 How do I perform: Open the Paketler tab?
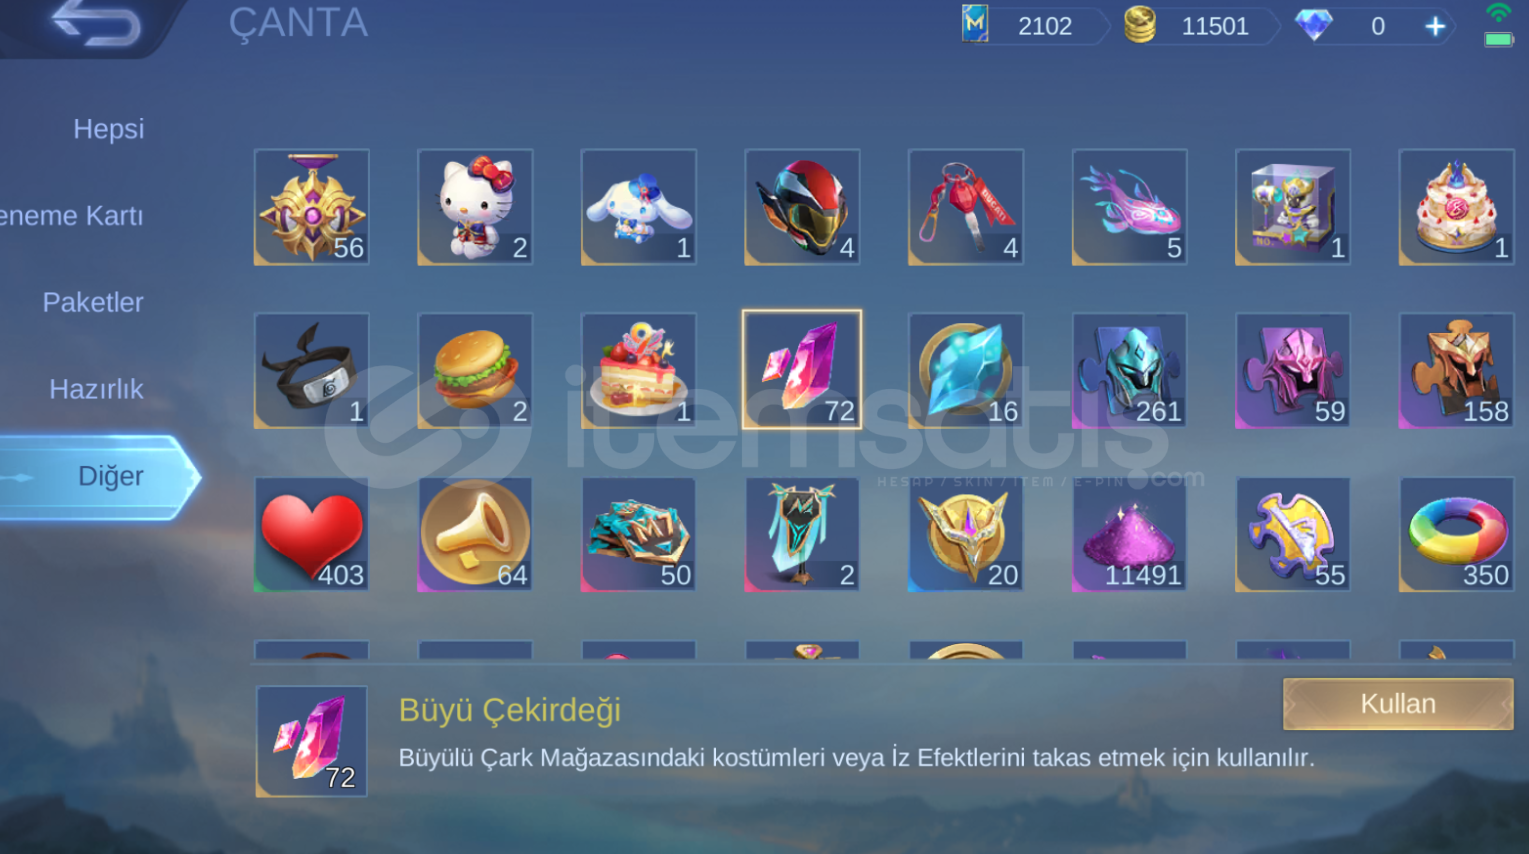point(93,302)
